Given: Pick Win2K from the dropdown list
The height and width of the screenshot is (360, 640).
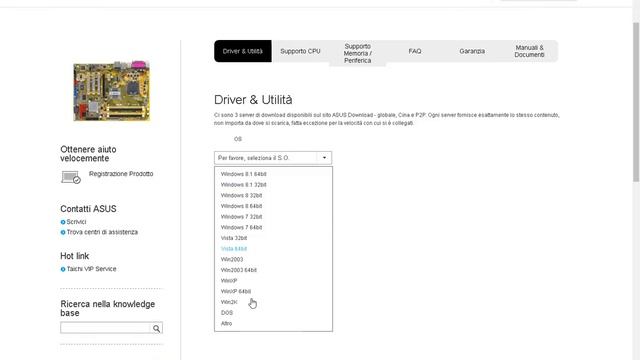Looking at the screenshot, I should pyautogui.click(x=229, y=302).
